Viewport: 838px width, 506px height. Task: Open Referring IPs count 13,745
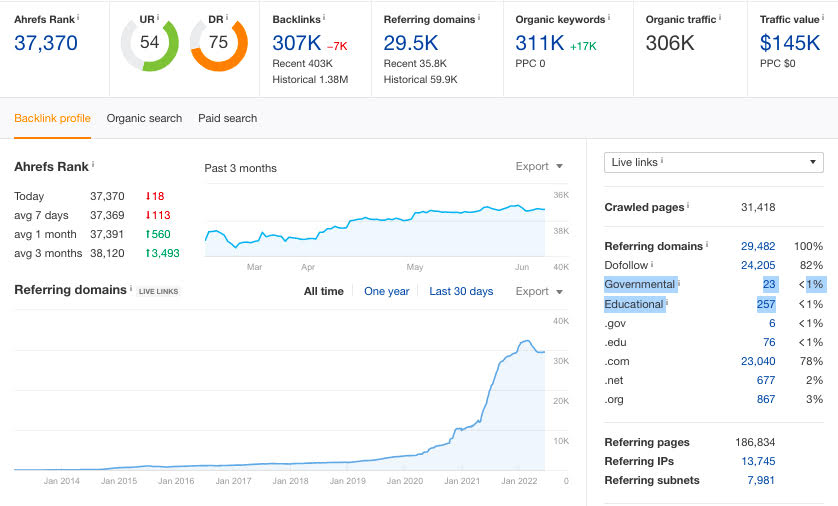(758, 461)
